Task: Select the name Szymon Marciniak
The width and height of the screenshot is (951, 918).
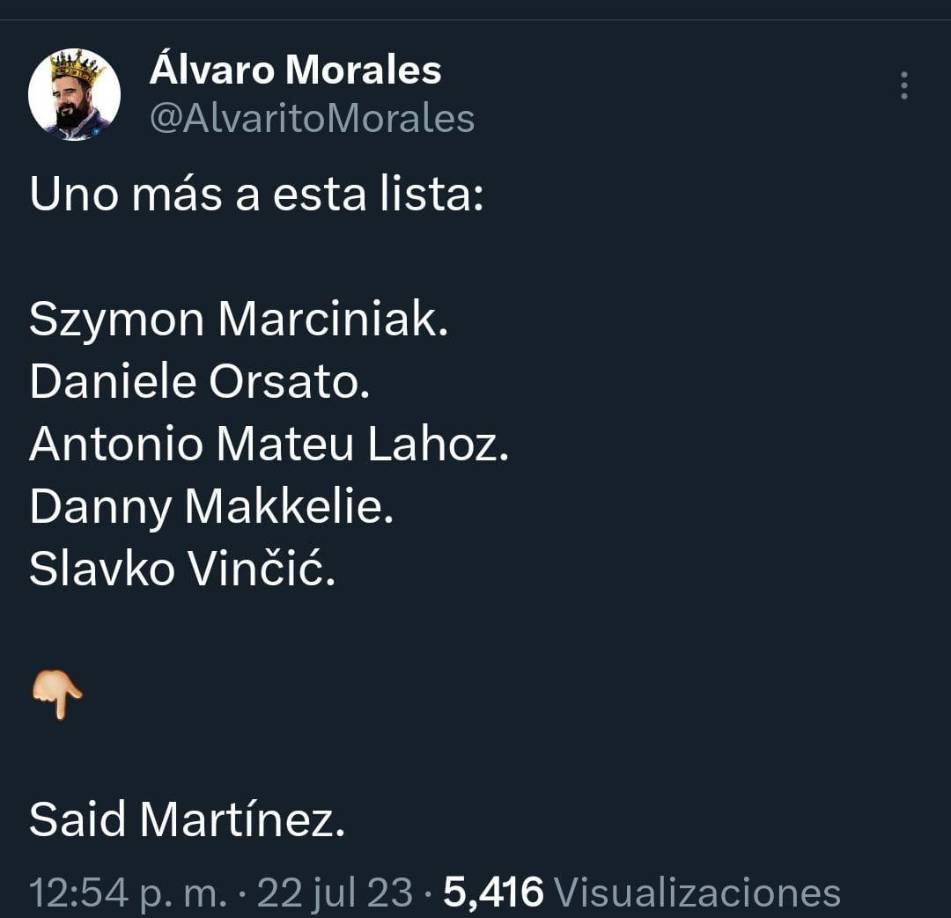Action: point(239,320)
